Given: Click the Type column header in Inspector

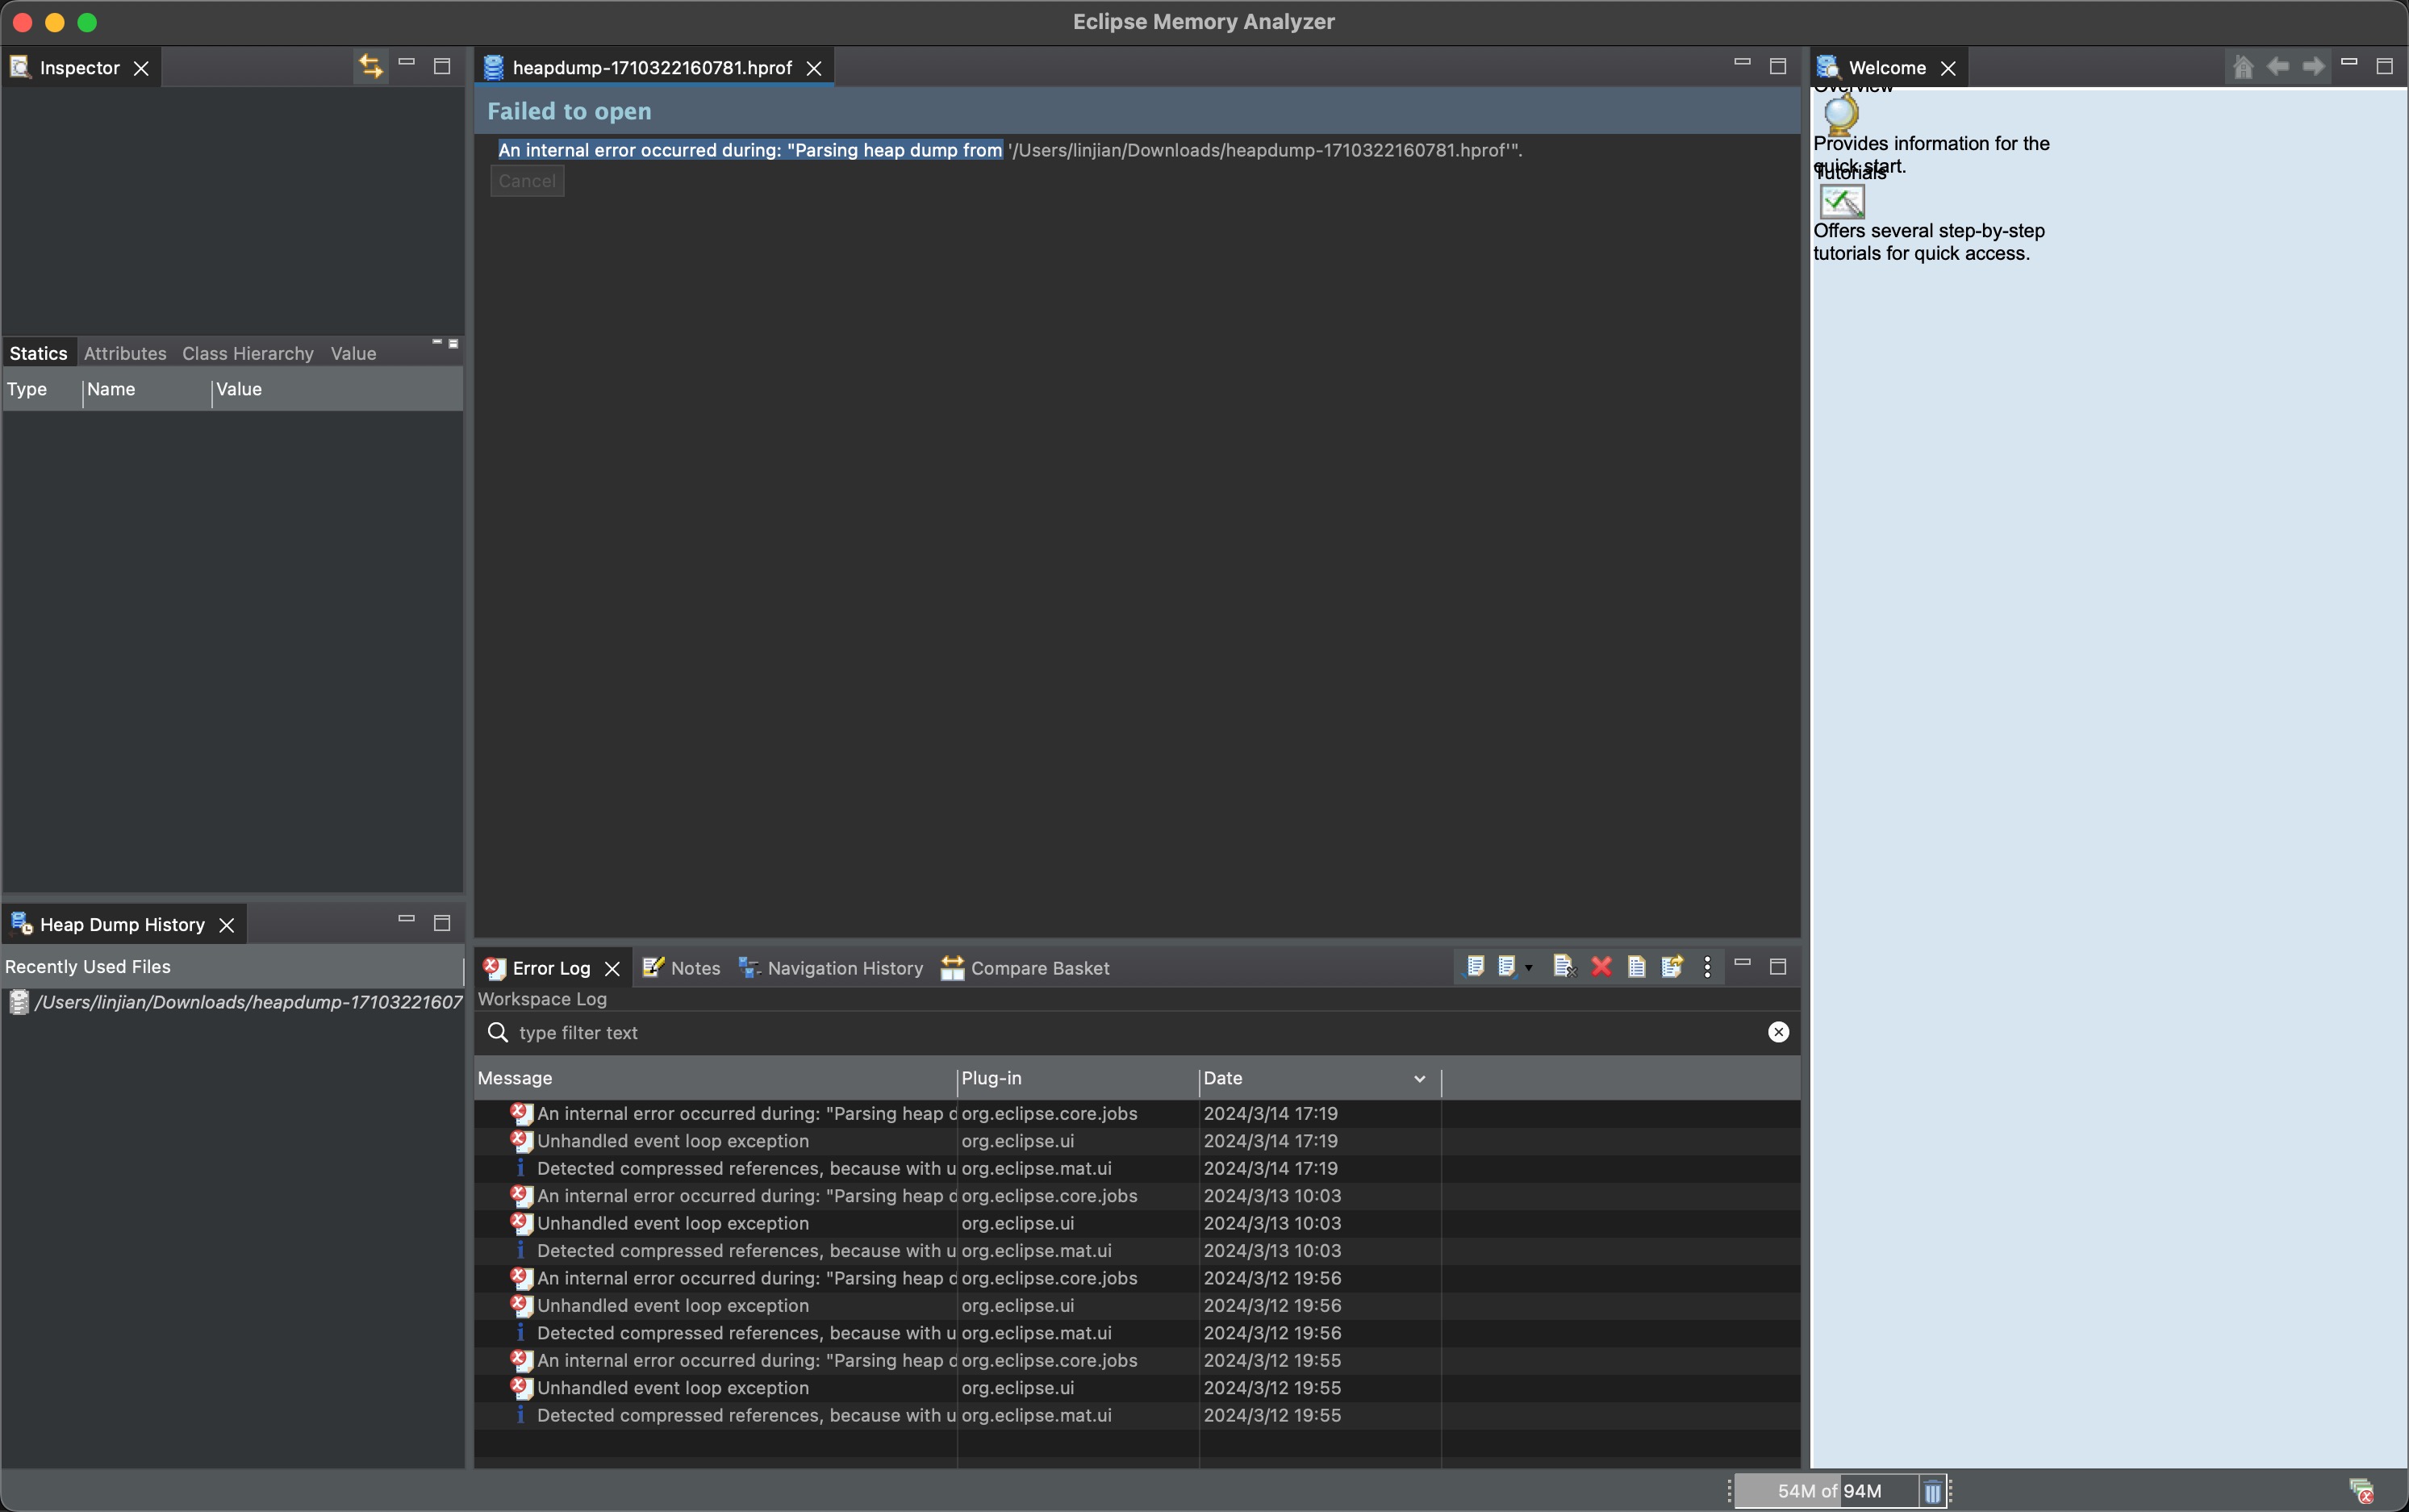Looking at the screenshot, I should coord(42,389).
